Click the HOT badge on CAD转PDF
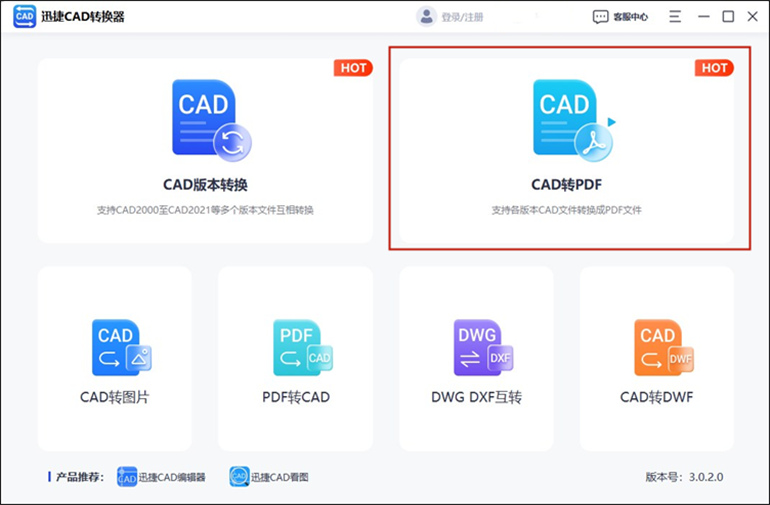 coord(714,68)
